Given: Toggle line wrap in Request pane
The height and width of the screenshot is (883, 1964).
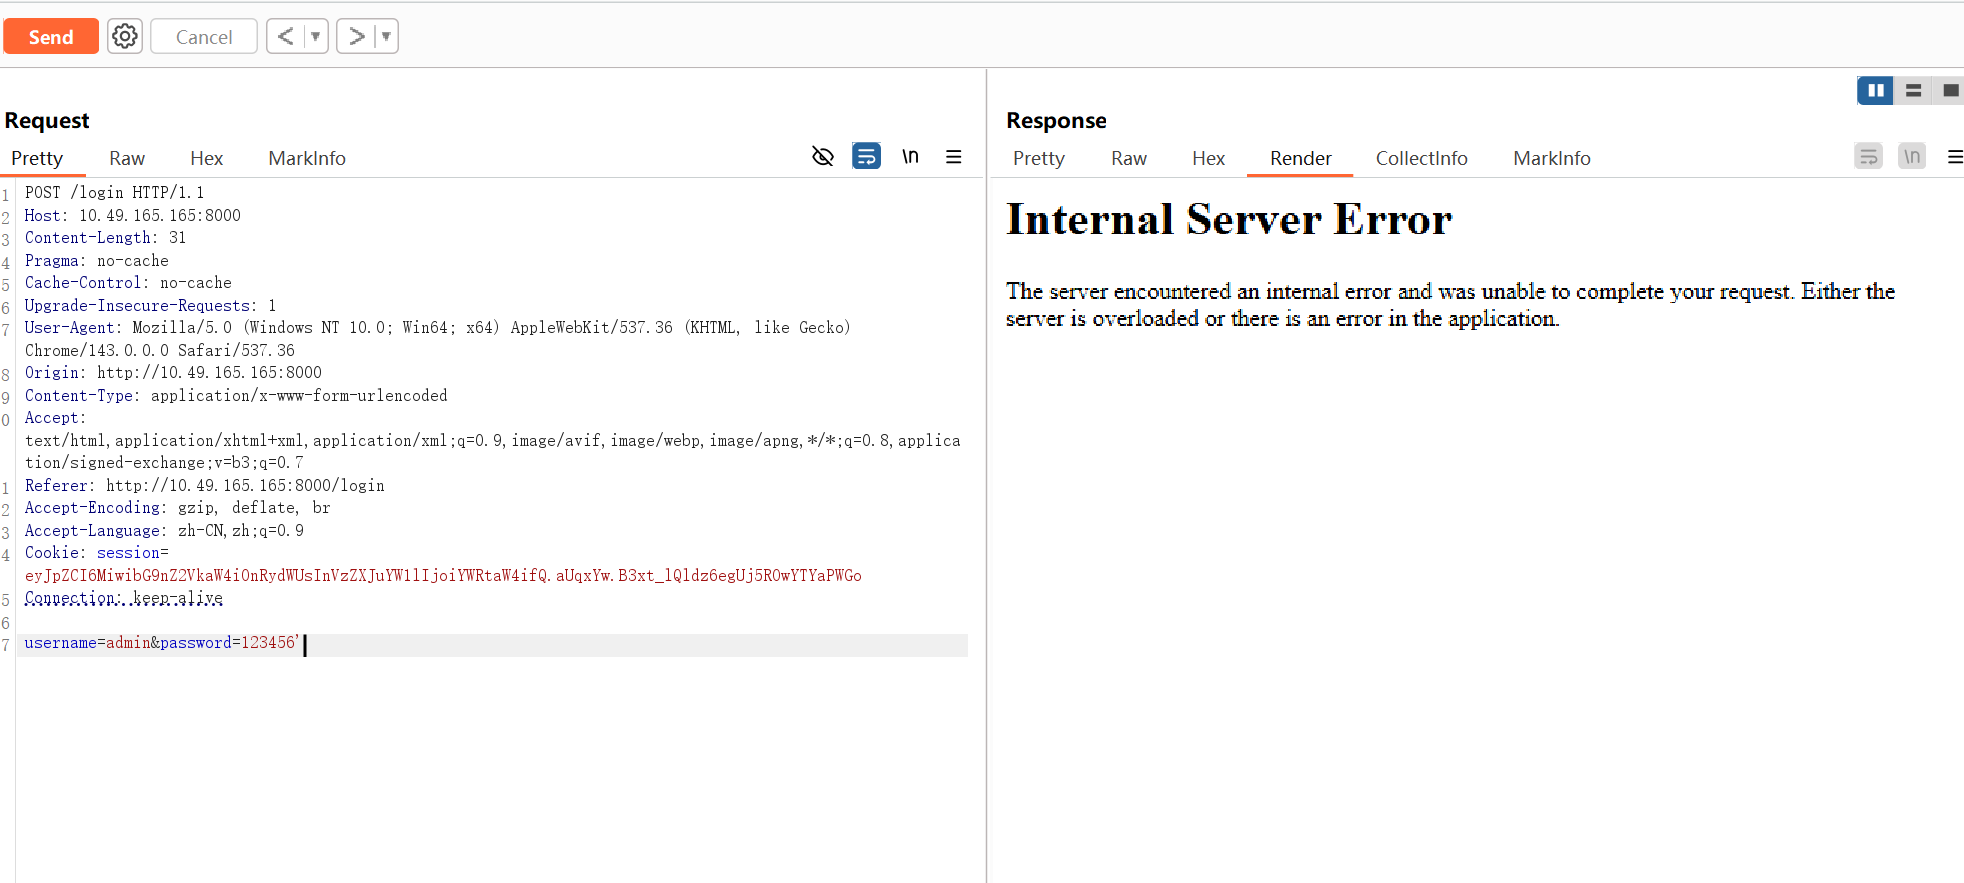Looking at the screenshot, I should click(866, 157).
